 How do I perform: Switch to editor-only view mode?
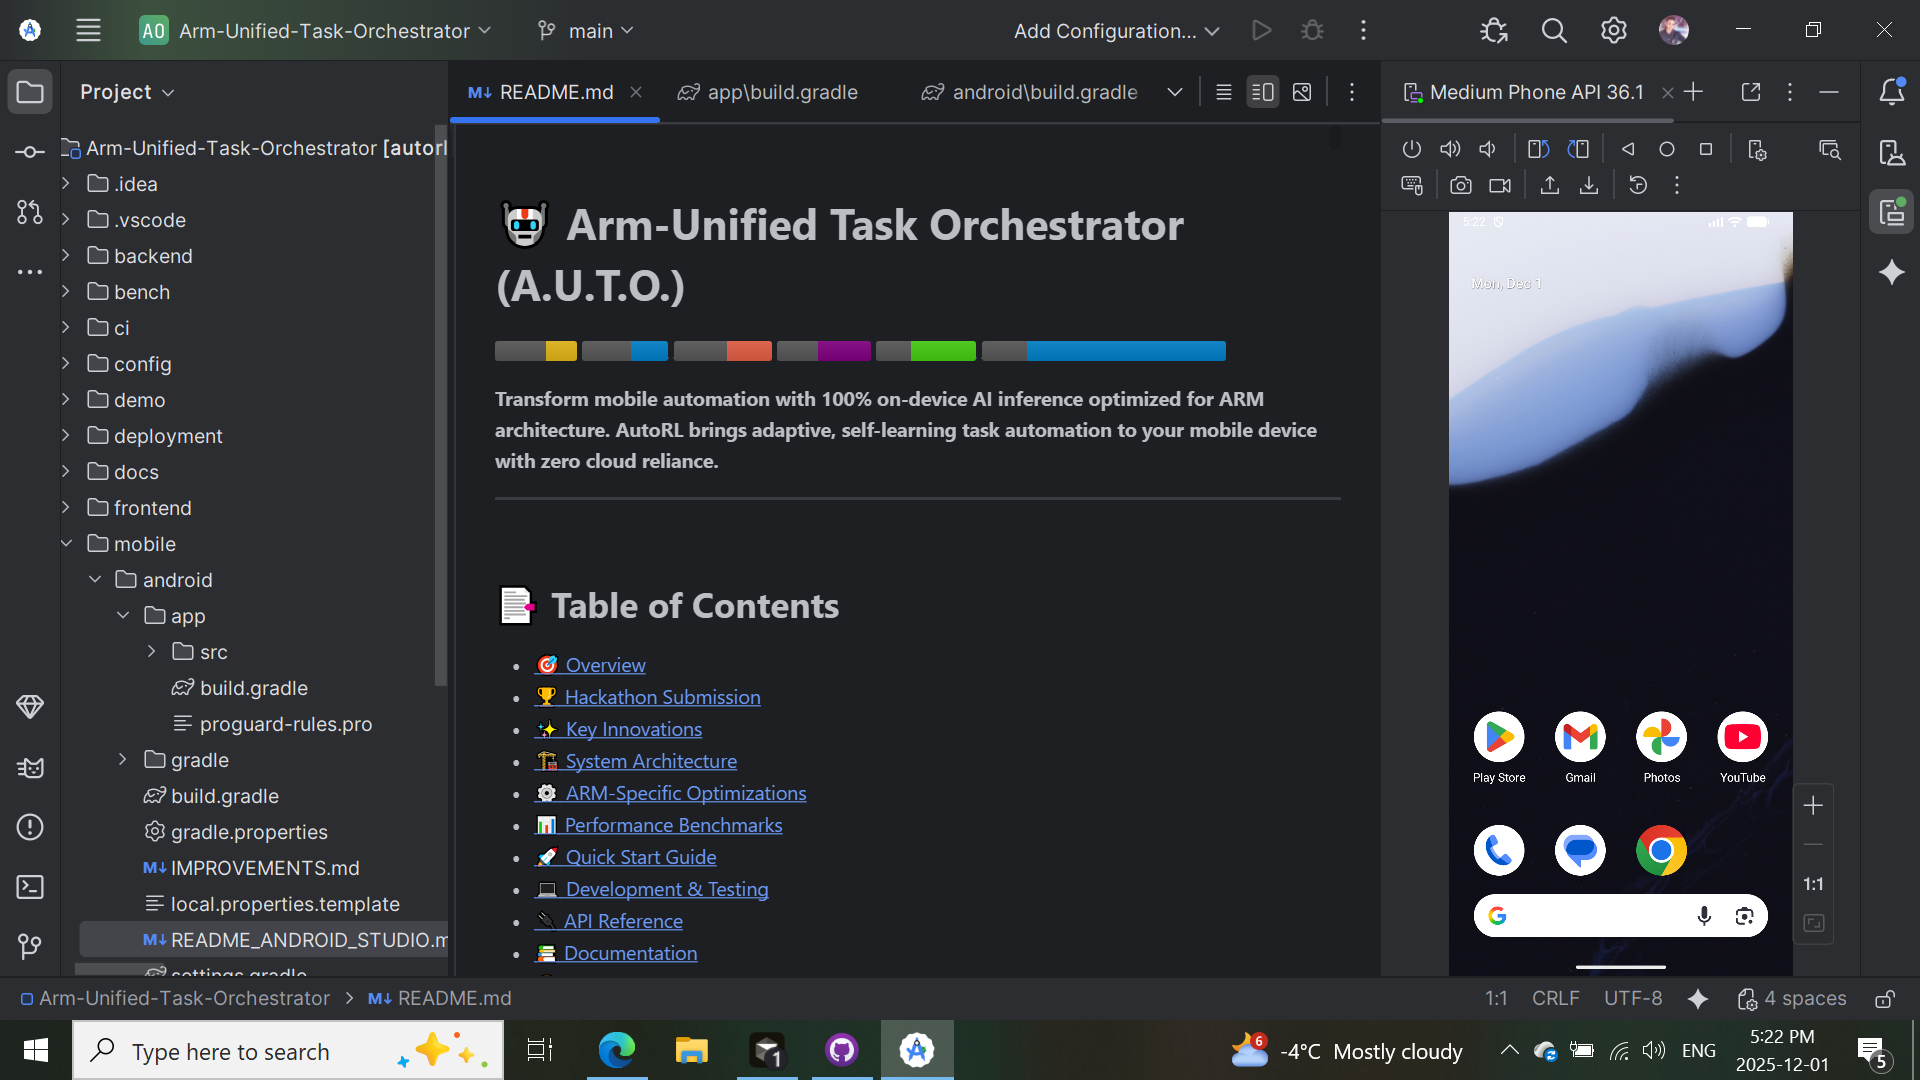(1223, 92)
